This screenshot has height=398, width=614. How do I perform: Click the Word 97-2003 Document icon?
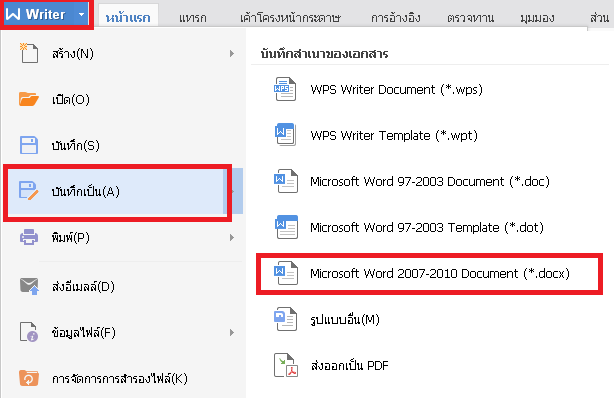tap(285, 181)
